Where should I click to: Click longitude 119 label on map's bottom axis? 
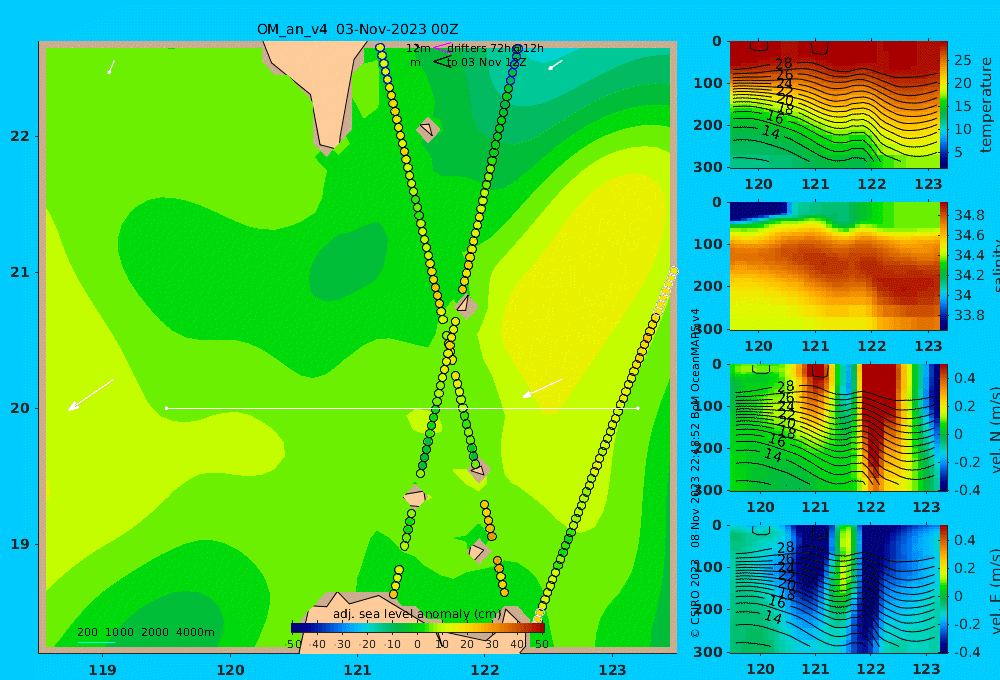click(x=102, y=670)
